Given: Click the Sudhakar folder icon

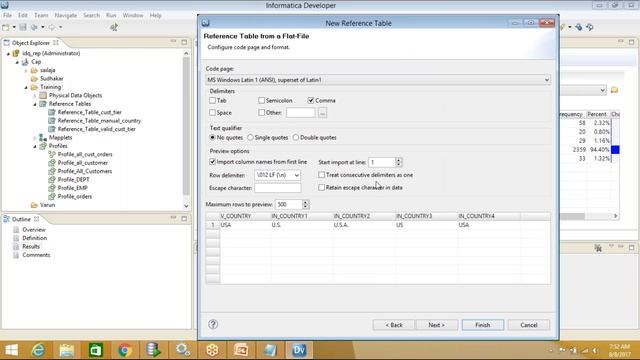Looking at the screenshot, I should pos(34,78).
